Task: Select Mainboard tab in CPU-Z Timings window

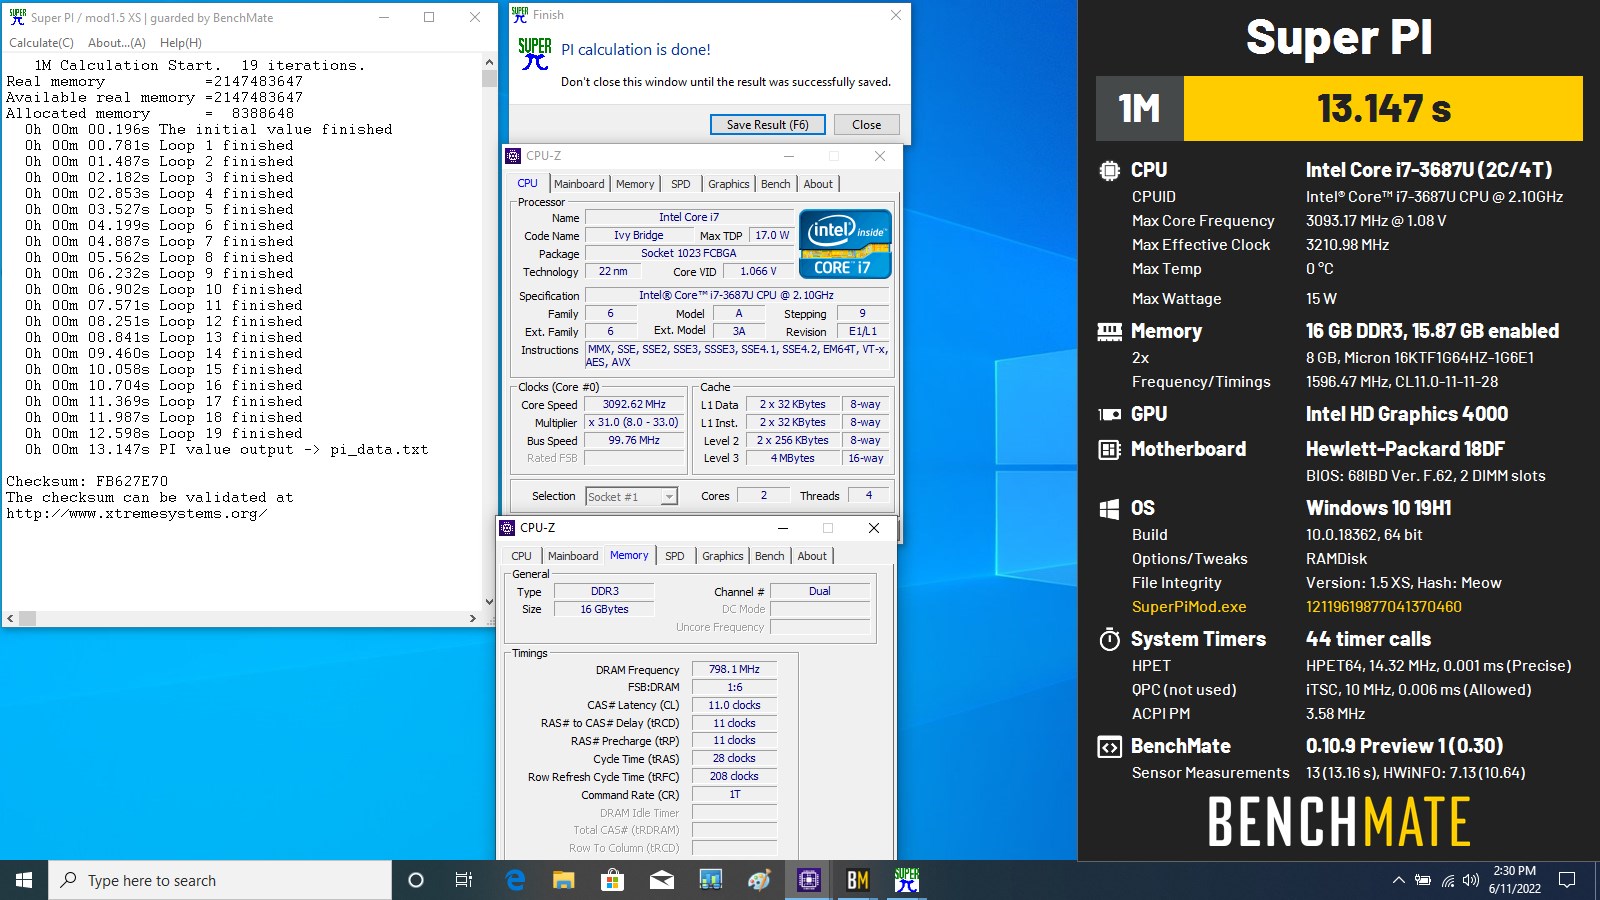Action: click(x=573, y=556)
